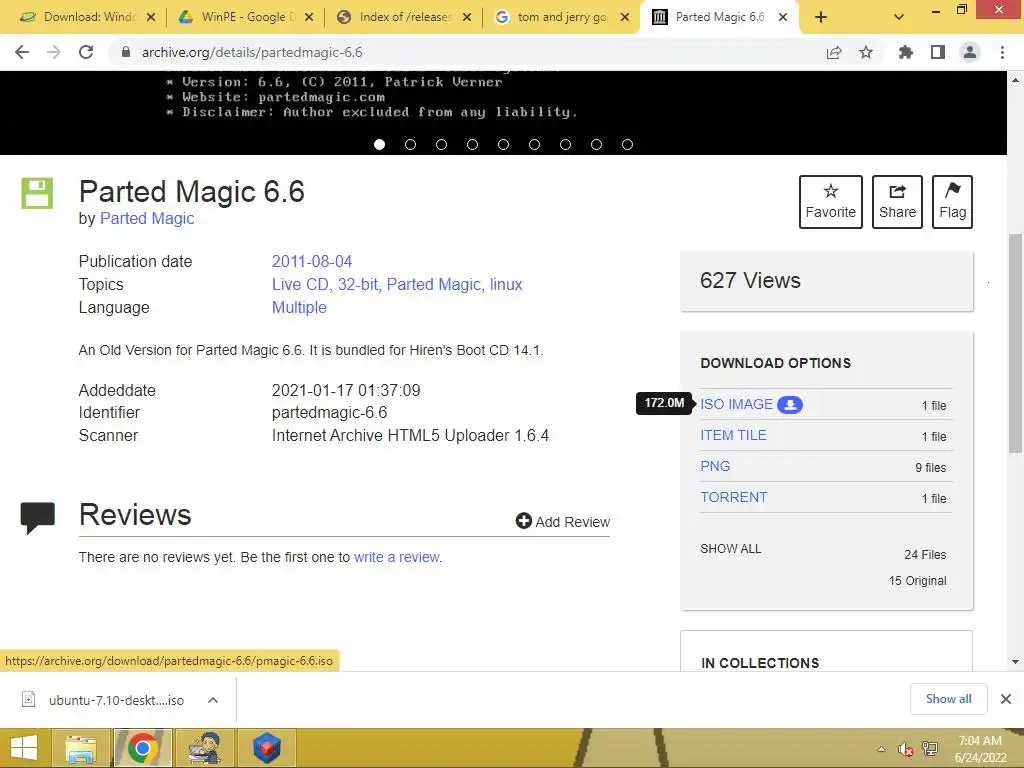Switch to the Index of /releases tab
This screenshot has height=768, width=1024.
(x=396, y=17)
